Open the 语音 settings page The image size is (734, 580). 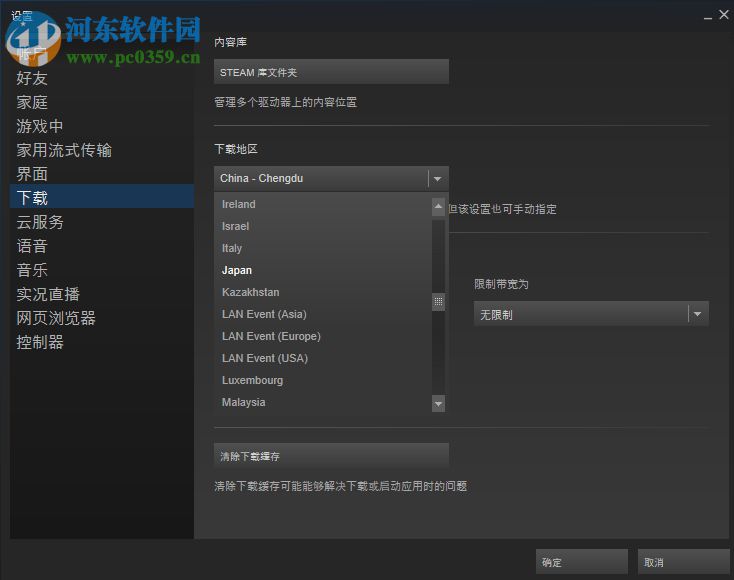coord(102,246)
